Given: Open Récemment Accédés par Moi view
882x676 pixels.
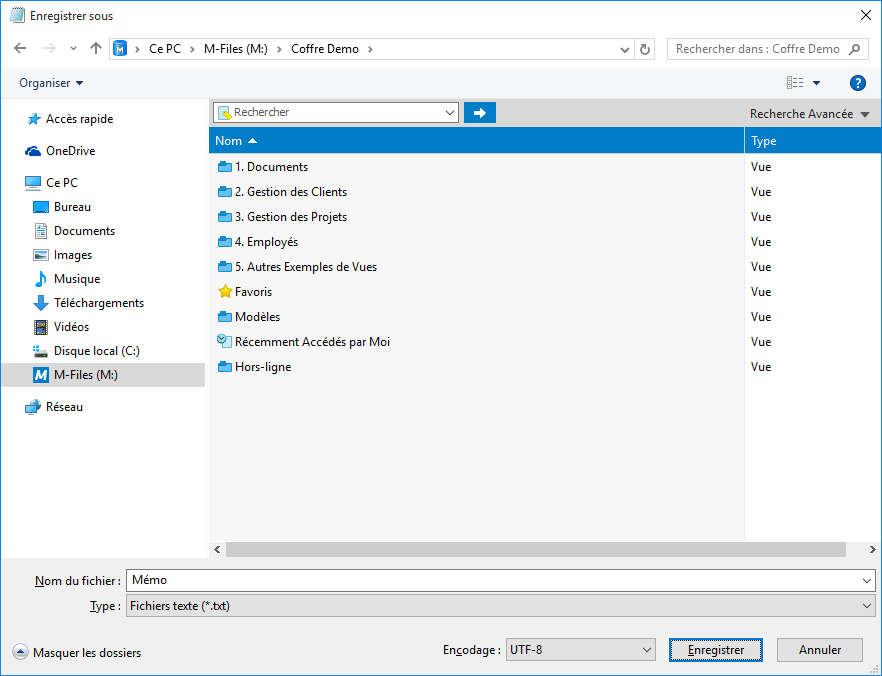Looking at the screenshot, I should (x=311, y=342).
